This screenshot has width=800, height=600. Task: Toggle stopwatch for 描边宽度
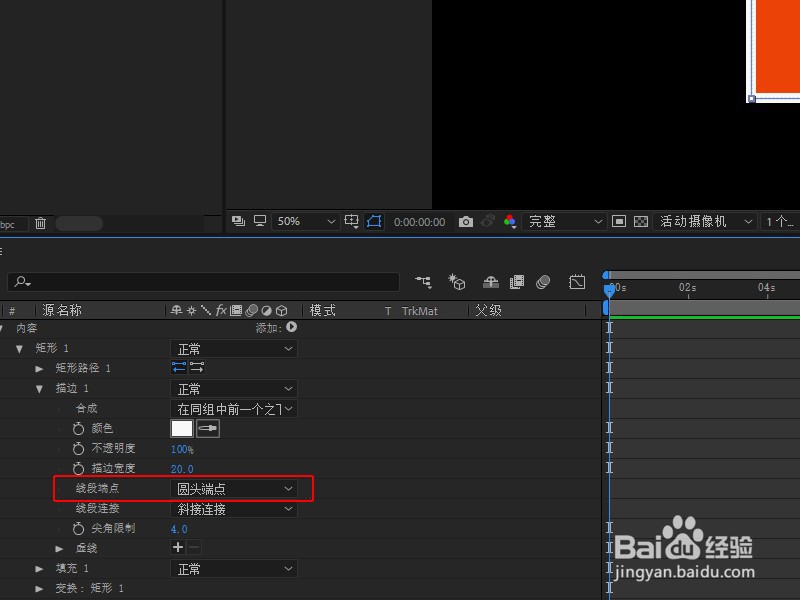tap(78, 468)
